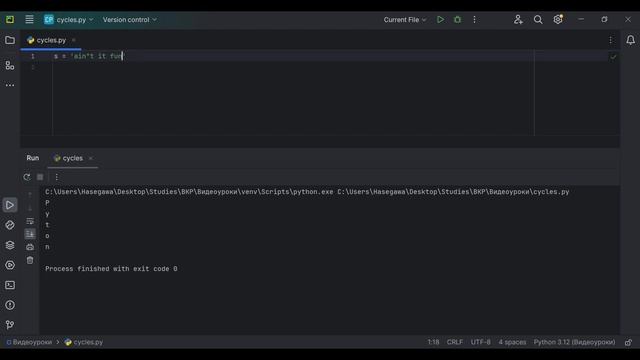640x360 pixels.
Task: Change CRLF line separator
Action: tap(454, 342)
